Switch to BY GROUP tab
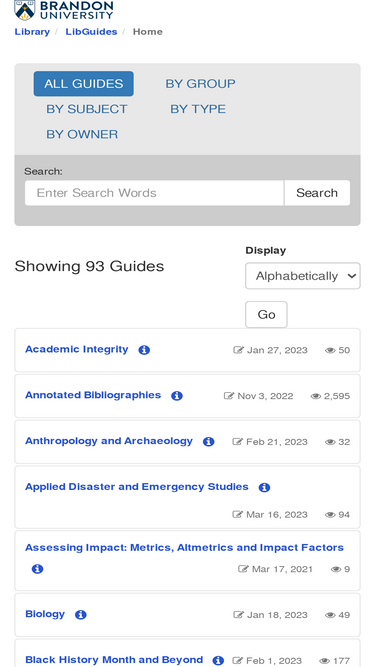This screenshot has width=375, height=667. pos(200,84)
